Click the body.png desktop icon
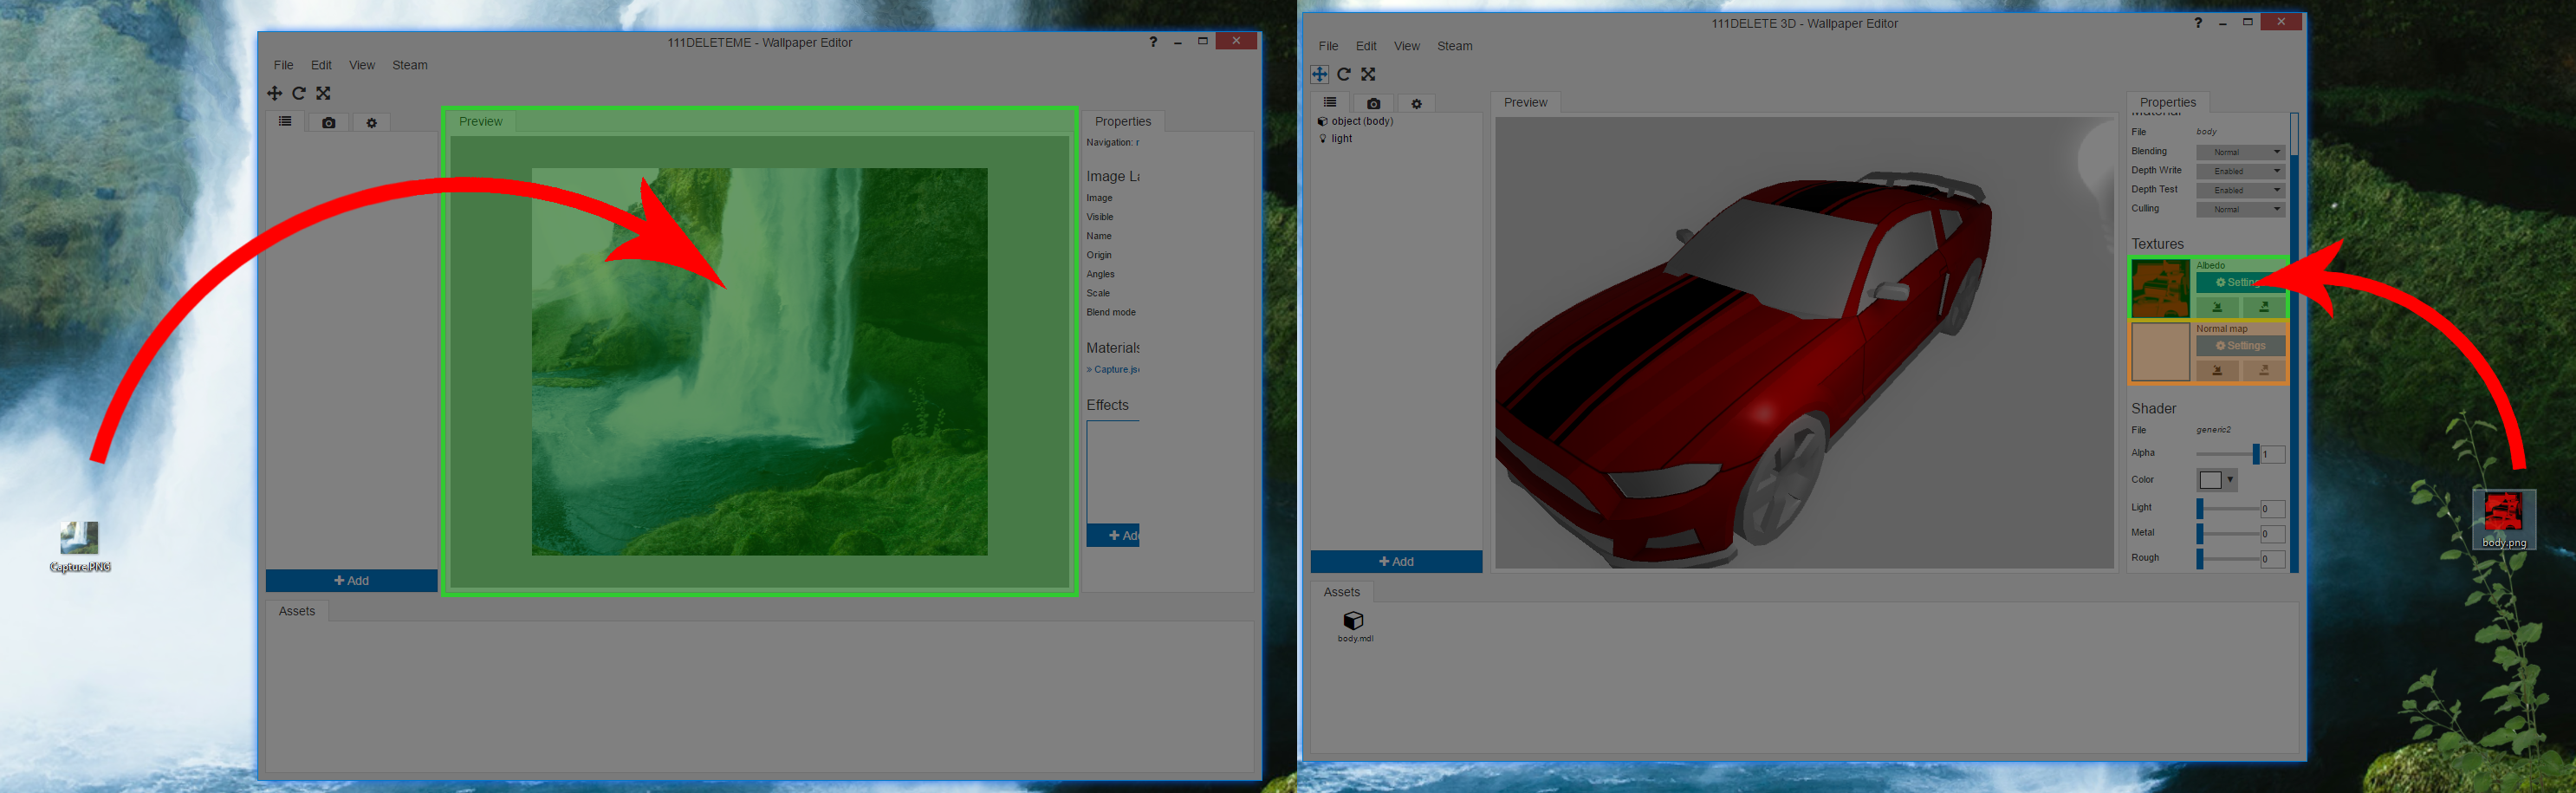This screenshot has height=793, width=2576. (2504, 520)
